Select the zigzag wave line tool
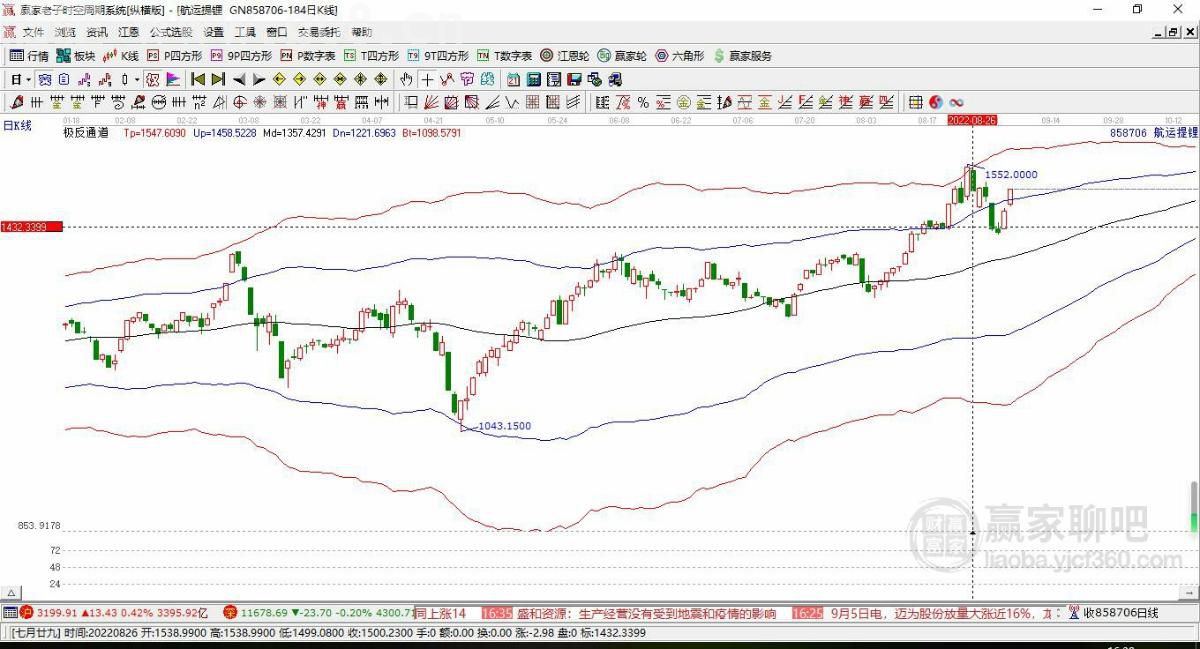 pyautogui.click(x=513, y=102)
